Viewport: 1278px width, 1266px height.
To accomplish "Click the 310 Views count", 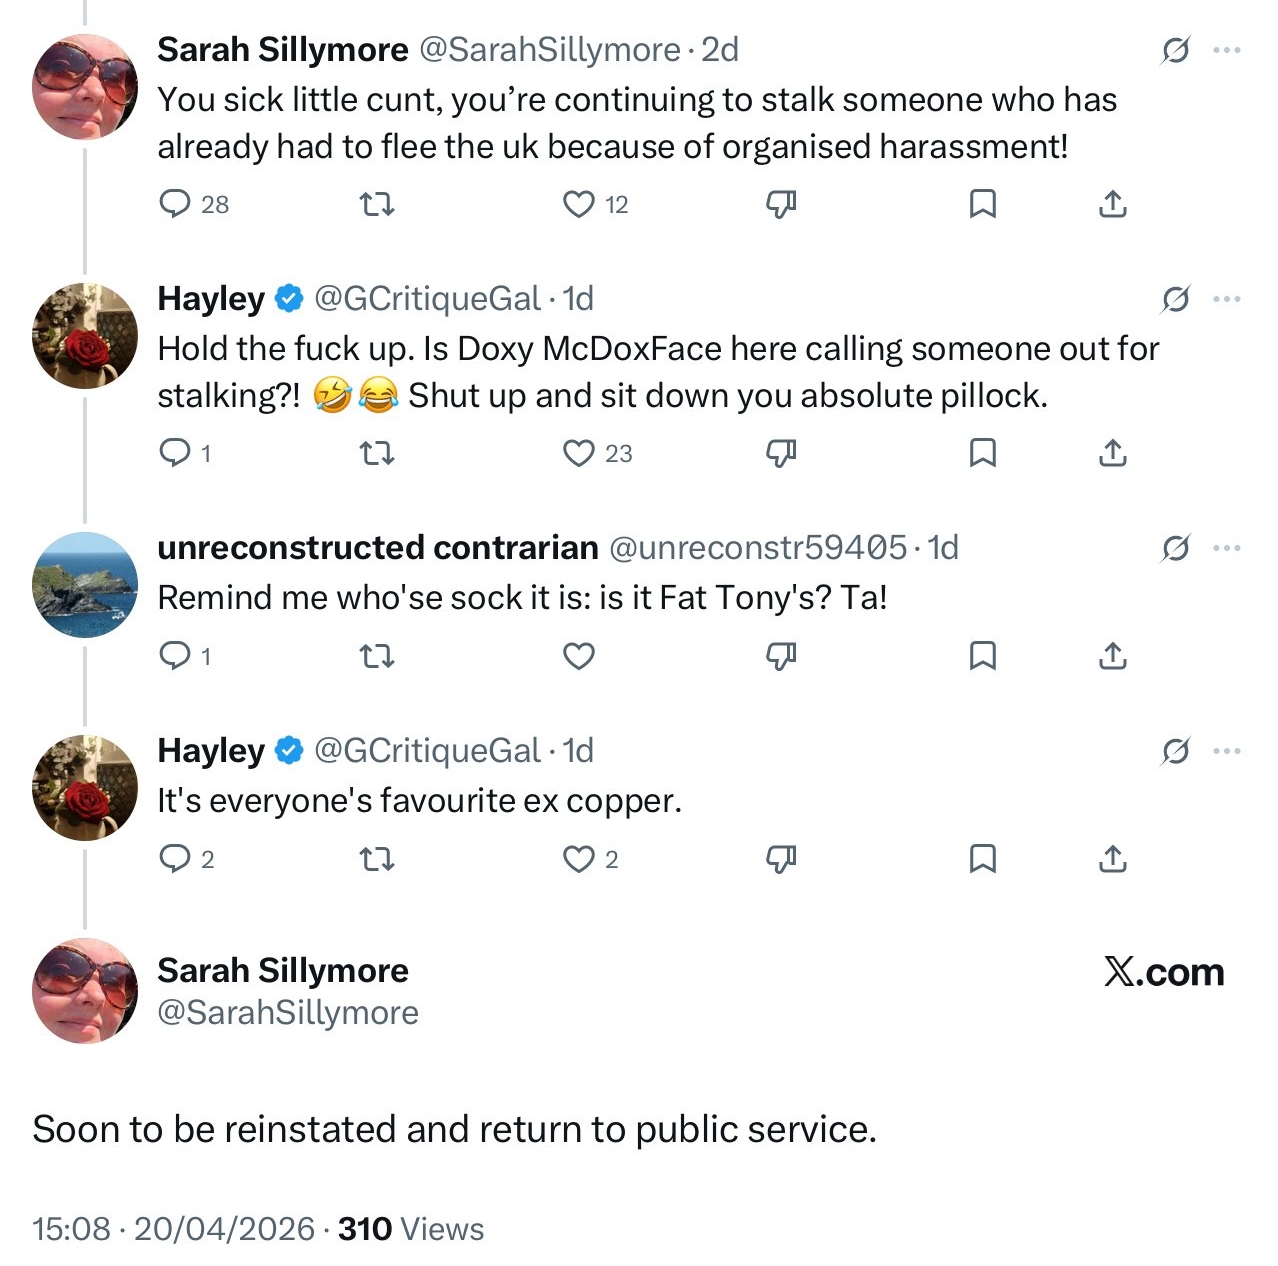I will pyautogui.click(x=410, y=1228).
